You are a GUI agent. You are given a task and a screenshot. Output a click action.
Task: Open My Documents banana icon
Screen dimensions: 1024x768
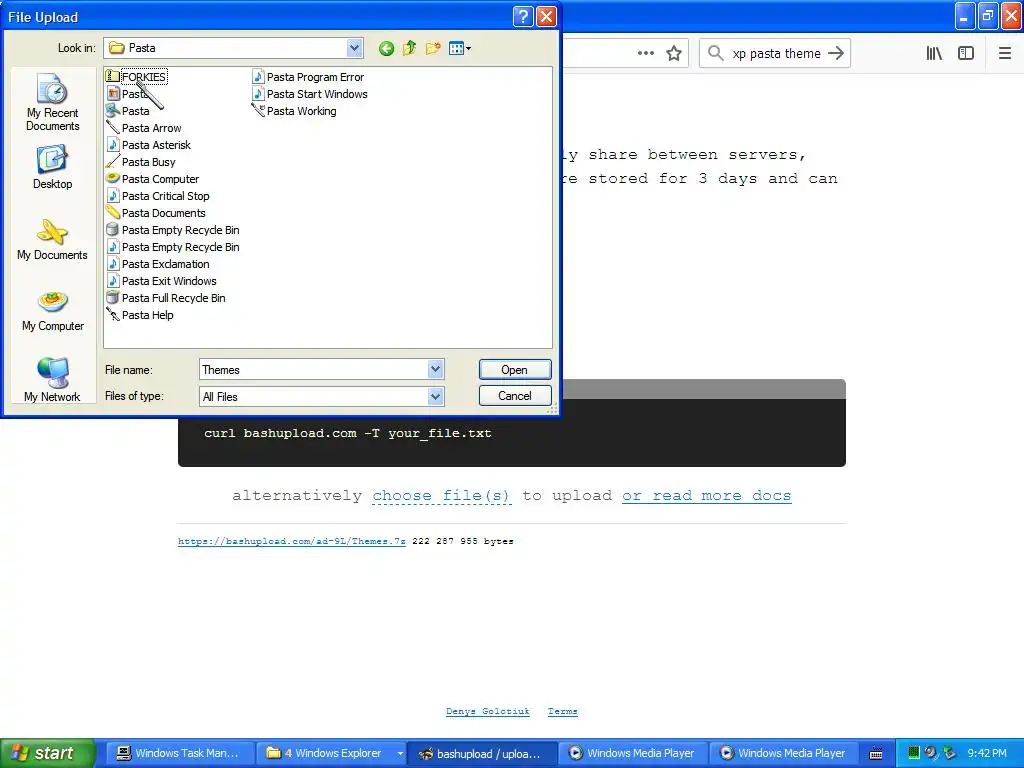(x=52, y=240)
